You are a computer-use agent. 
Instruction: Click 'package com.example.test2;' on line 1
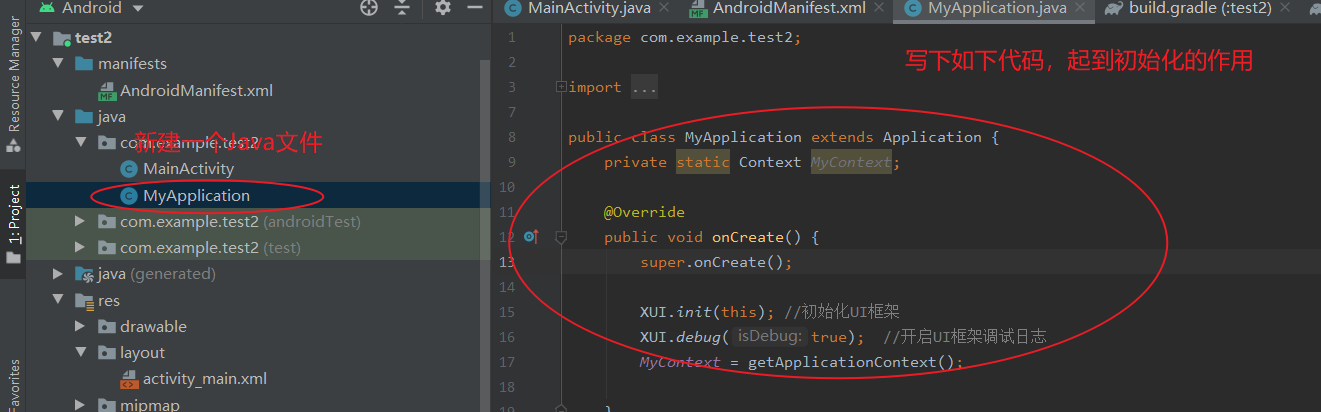pos(685,37)
